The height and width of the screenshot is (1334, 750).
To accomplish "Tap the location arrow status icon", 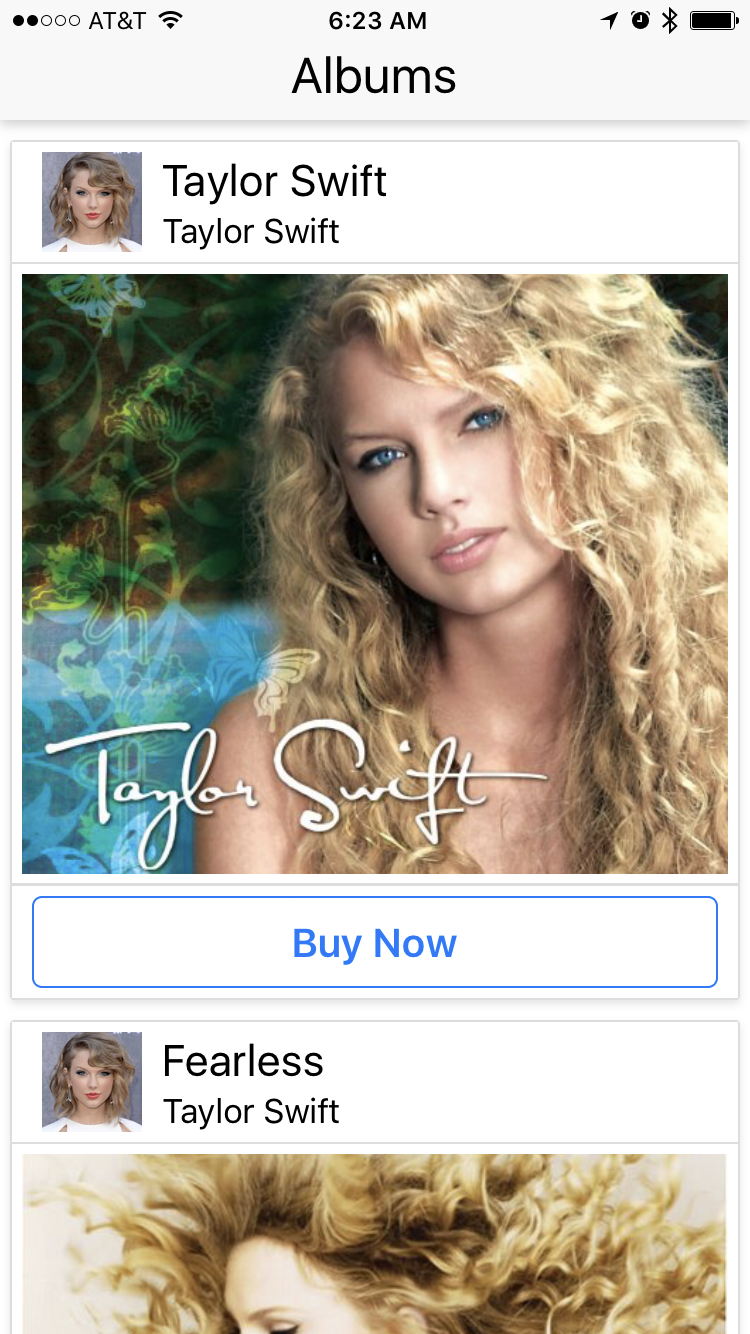I will (609, 20).
